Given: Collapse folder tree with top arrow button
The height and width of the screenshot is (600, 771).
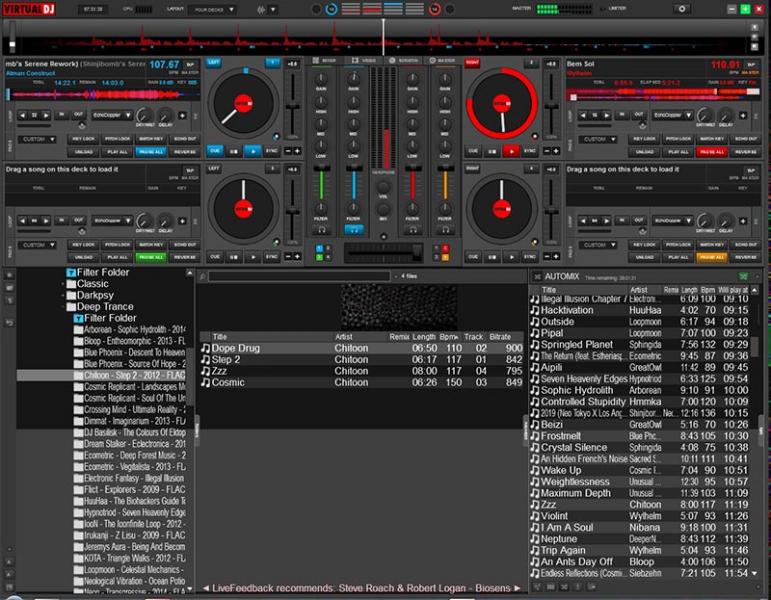Looking at the screenshot, I should [189, 273].
